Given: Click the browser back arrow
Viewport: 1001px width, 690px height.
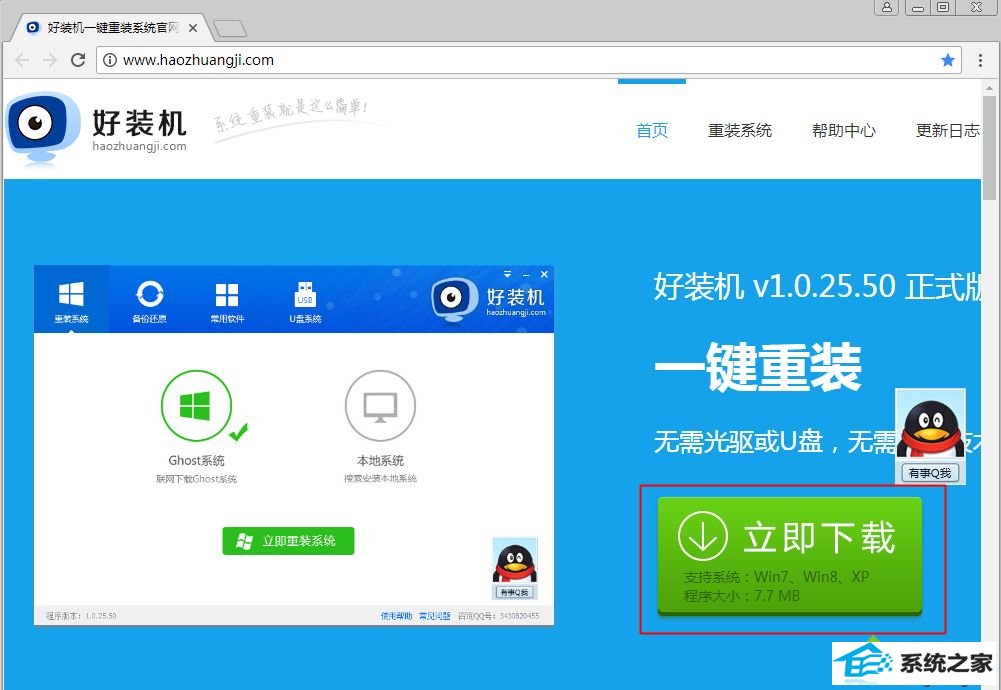Looking at the screenshot, I should click(22, 60).
